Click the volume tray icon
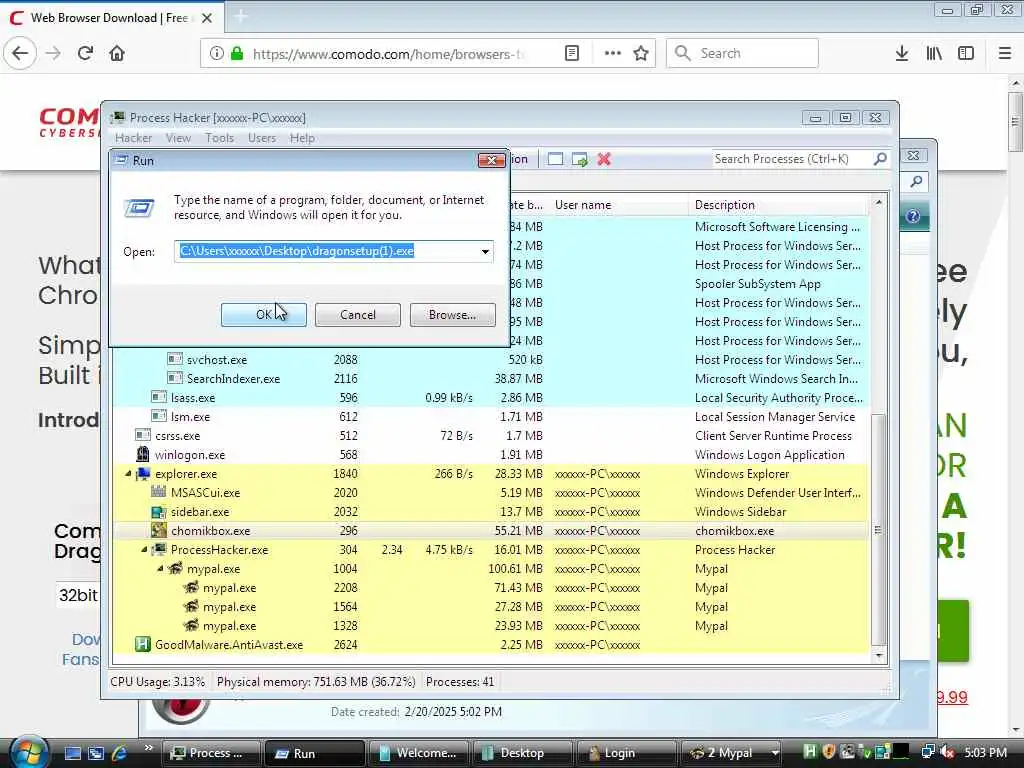This screenshot has height=768, width=1024. tap(946, 752)
